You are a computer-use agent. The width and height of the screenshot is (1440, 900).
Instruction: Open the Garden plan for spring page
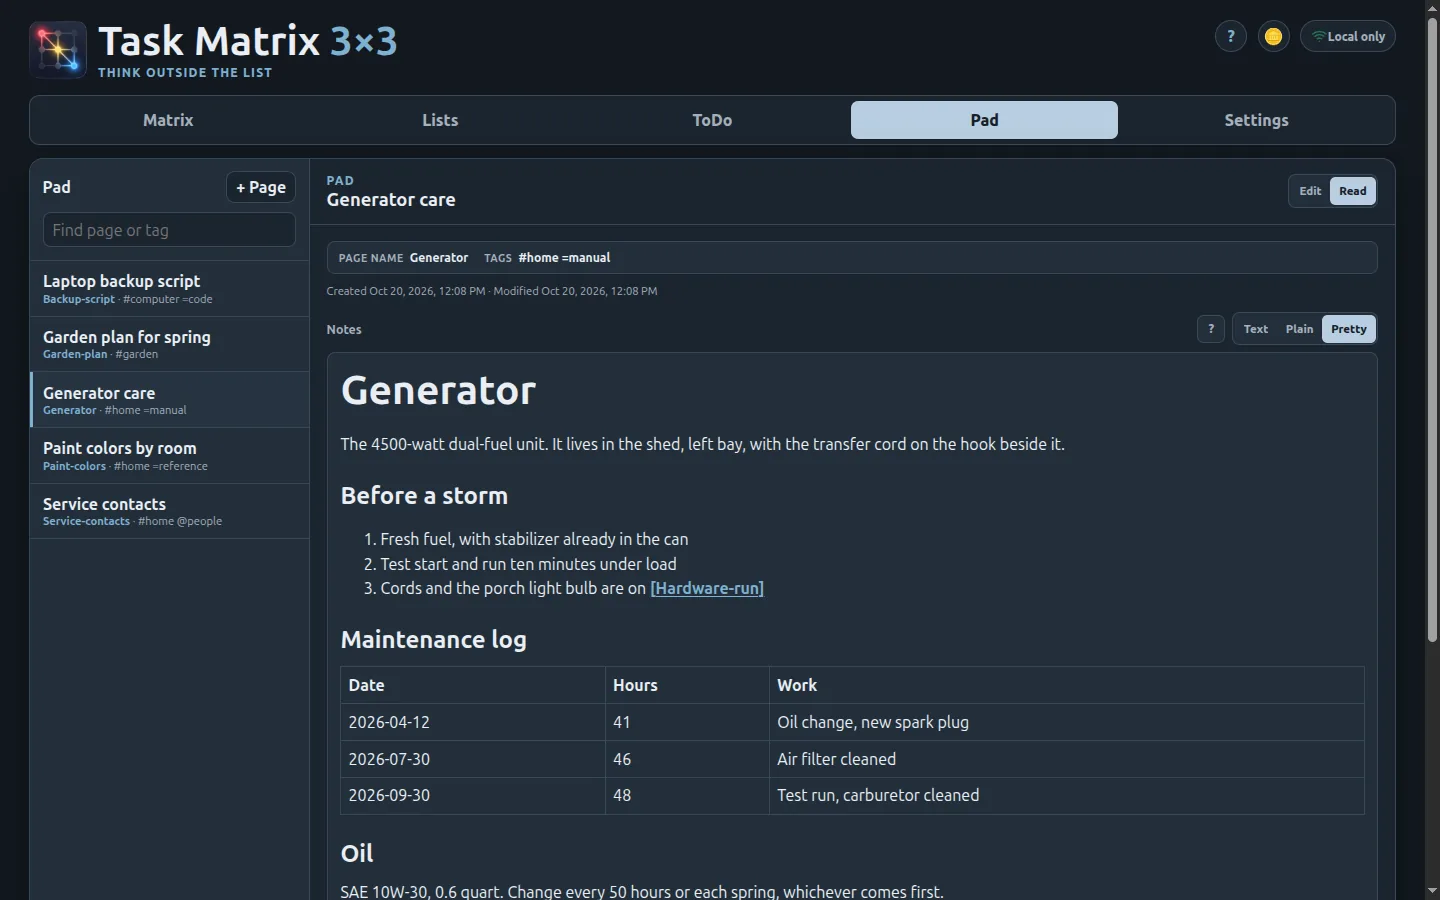click(170, 344)
